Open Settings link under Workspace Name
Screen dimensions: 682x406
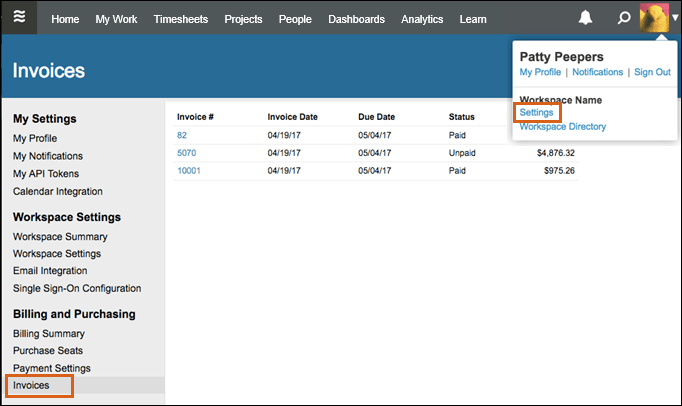(537, 112)
